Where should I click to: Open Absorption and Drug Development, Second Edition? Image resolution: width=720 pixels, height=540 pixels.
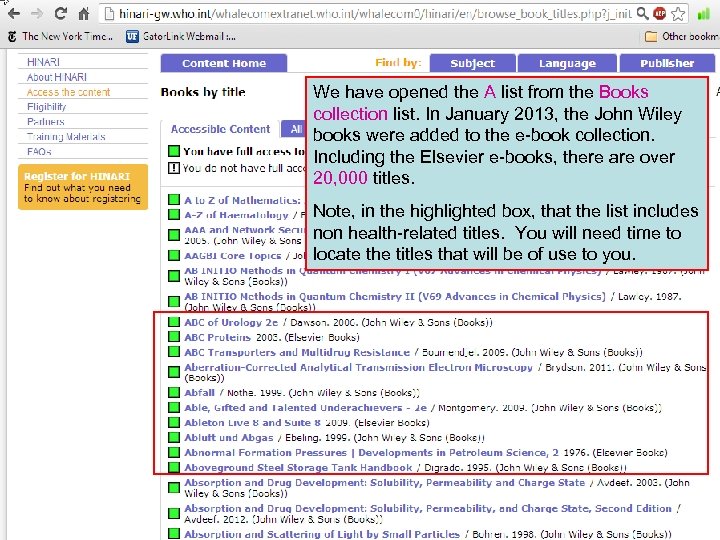pyautogui.click(x=428, y=508)
